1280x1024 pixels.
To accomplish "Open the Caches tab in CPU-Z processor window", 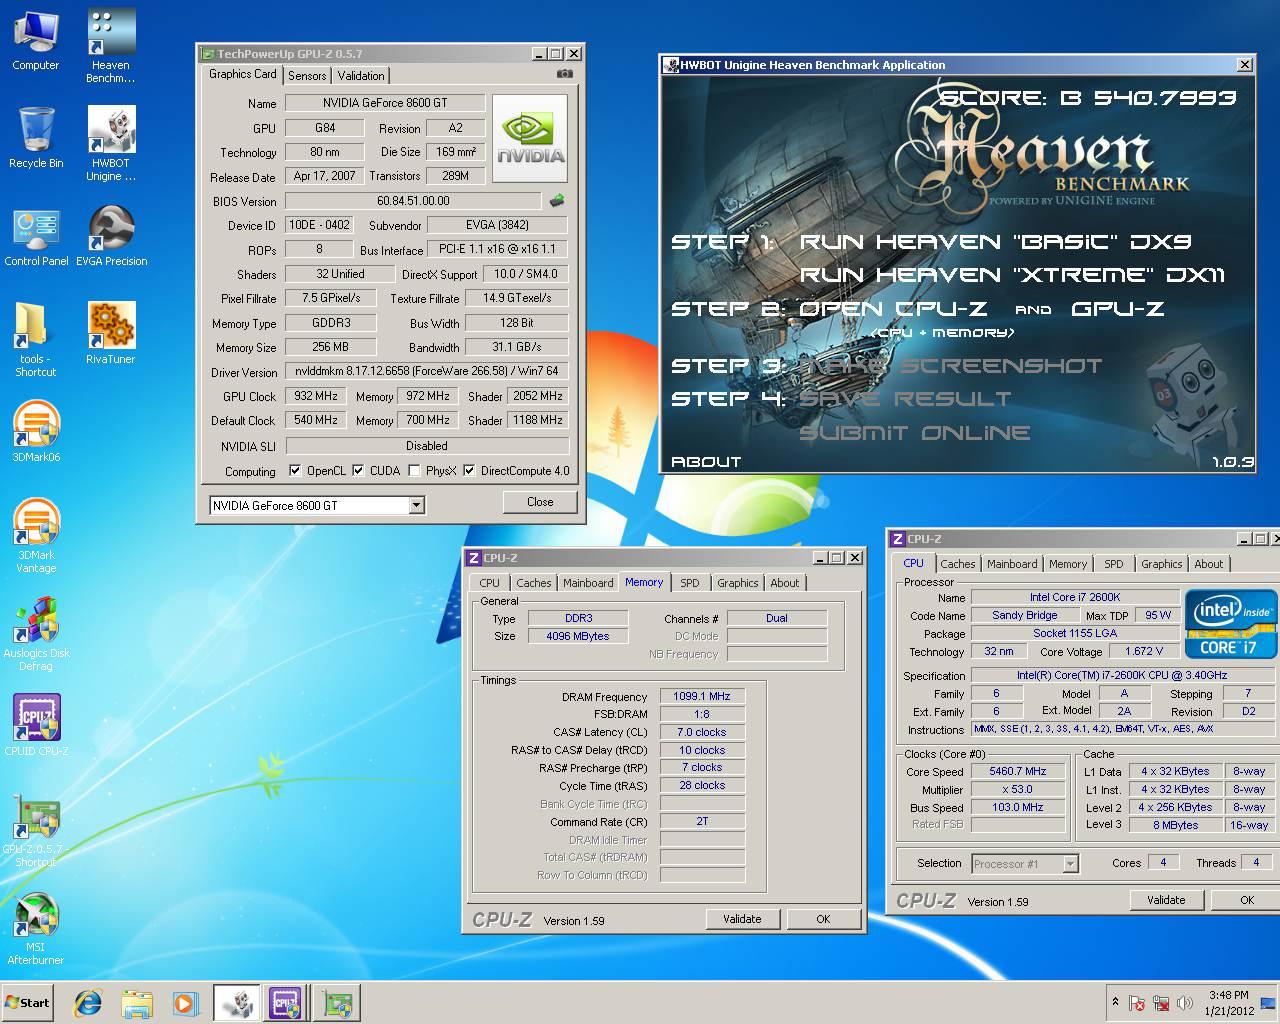I will (957, 564).
